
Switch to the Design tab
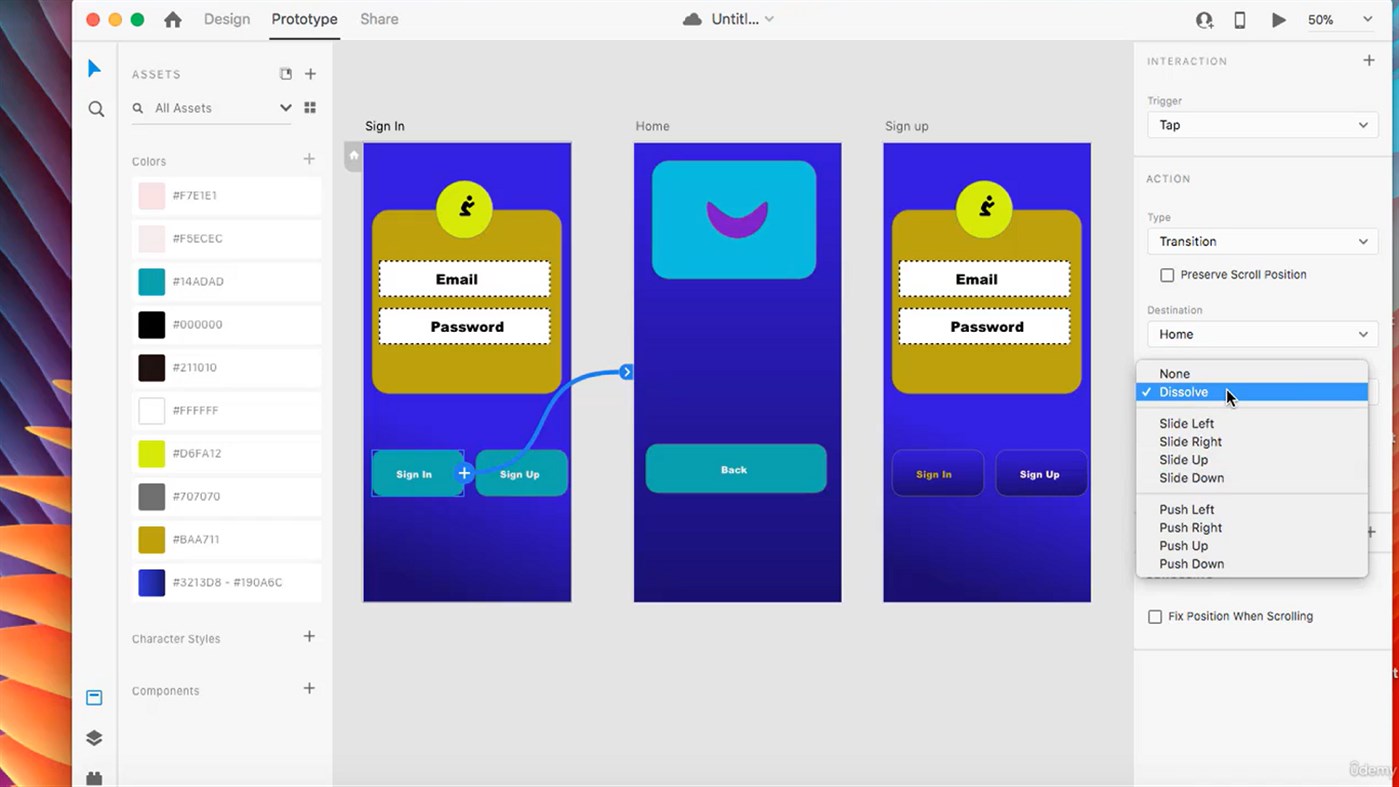coord(227,19)
